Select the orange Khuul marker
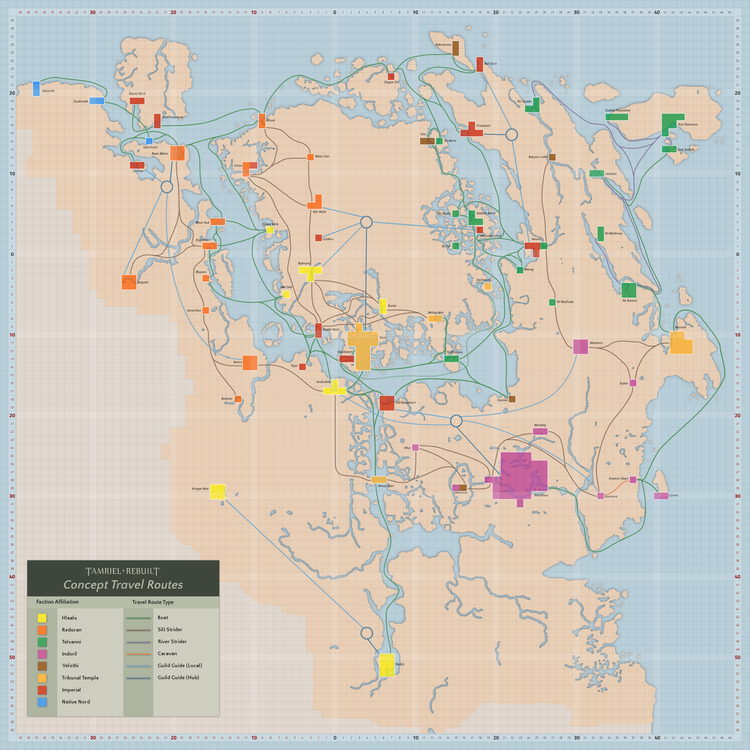 pos(262,121)
